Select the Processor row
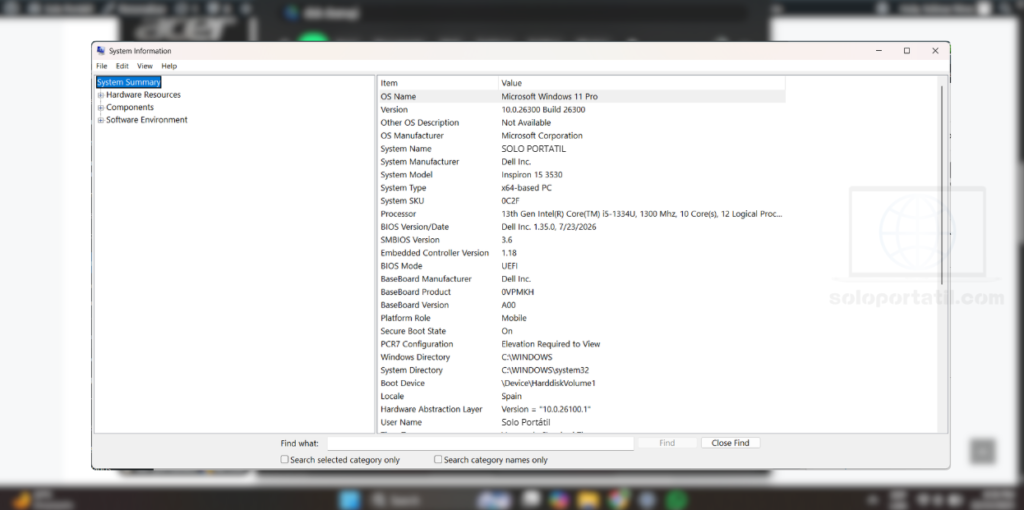This screenshot has width=1024, height=510. click(x=581, y=214)
